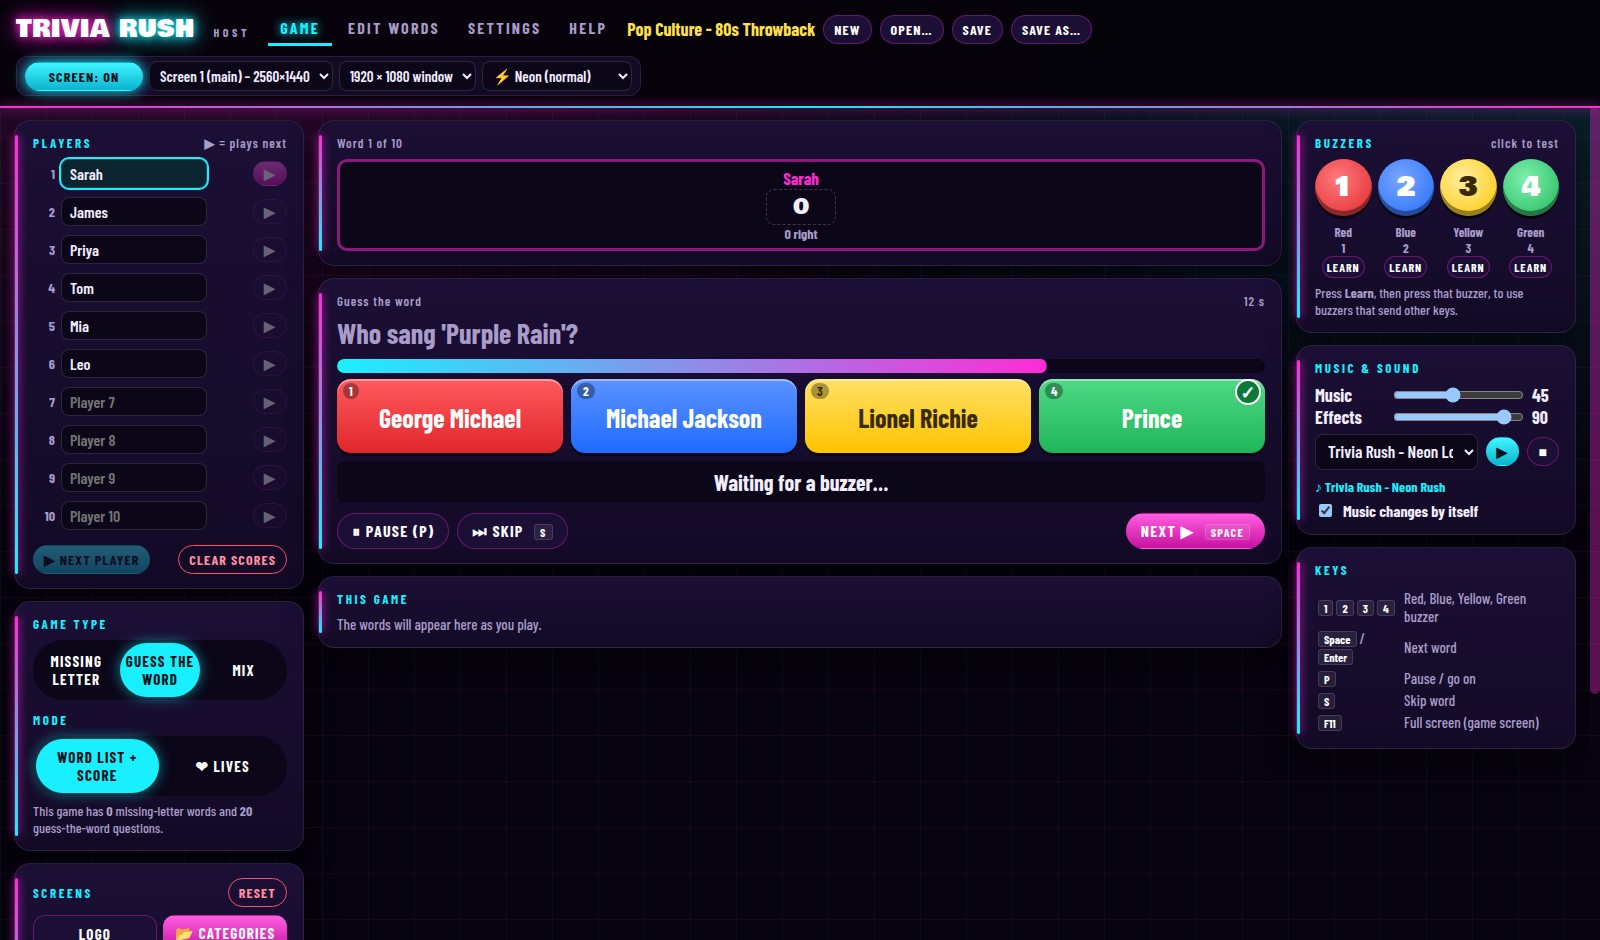Click the question timer progress bar
This screenshot has height=940, width=1600.
click(801, 366)
